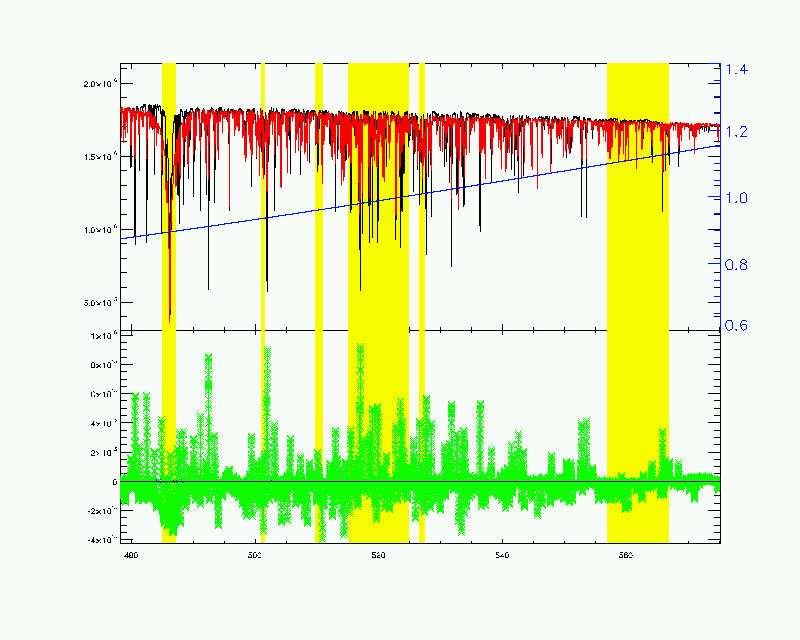Click the upper plot's 5.0×10 y-axis label

tap(101, 302)
